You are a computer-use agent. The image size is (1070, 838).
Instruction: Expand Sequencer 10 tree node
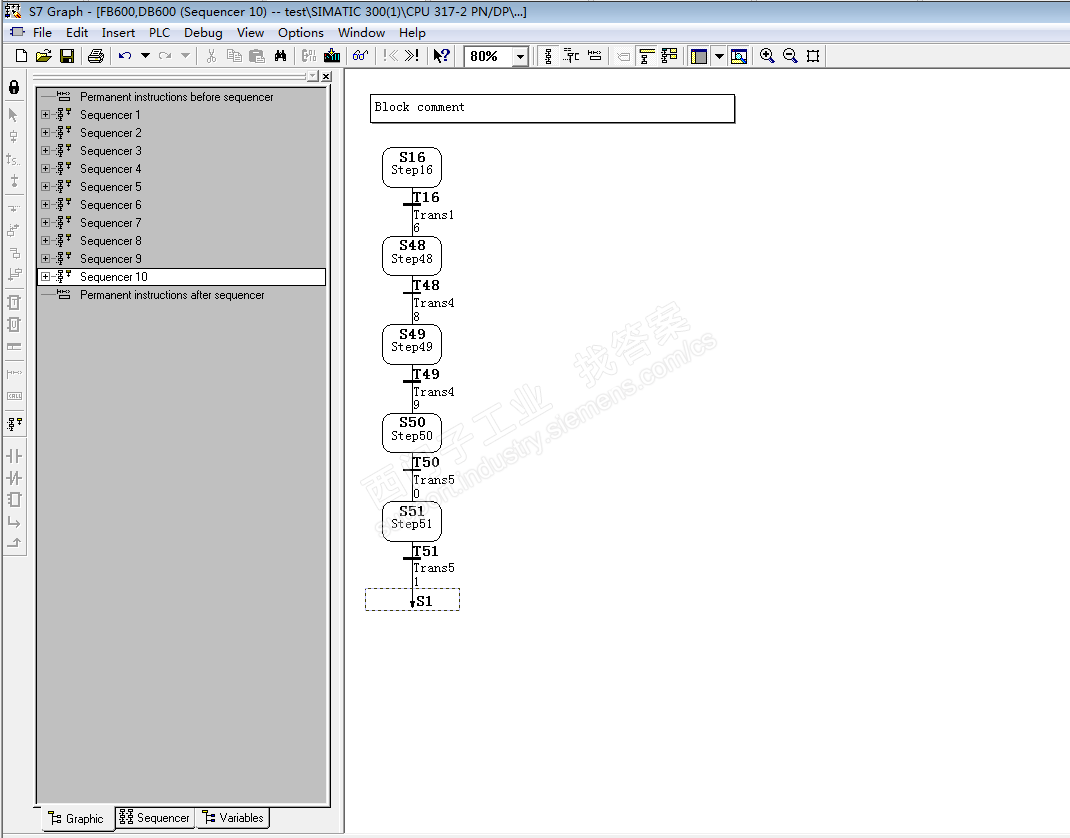[x=45, y=276]
